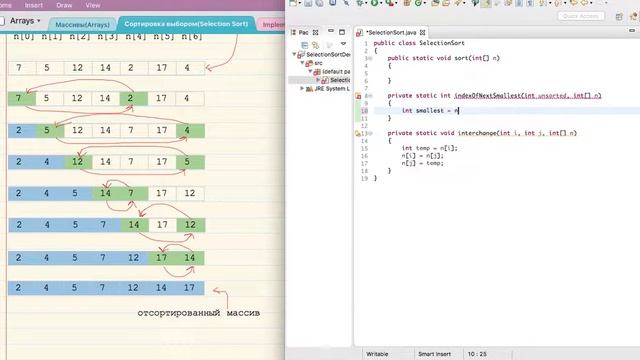Viewport: 640px width, 360px height.
Task: Minimize the Package Explorer view
Action: tap(331, 31)
